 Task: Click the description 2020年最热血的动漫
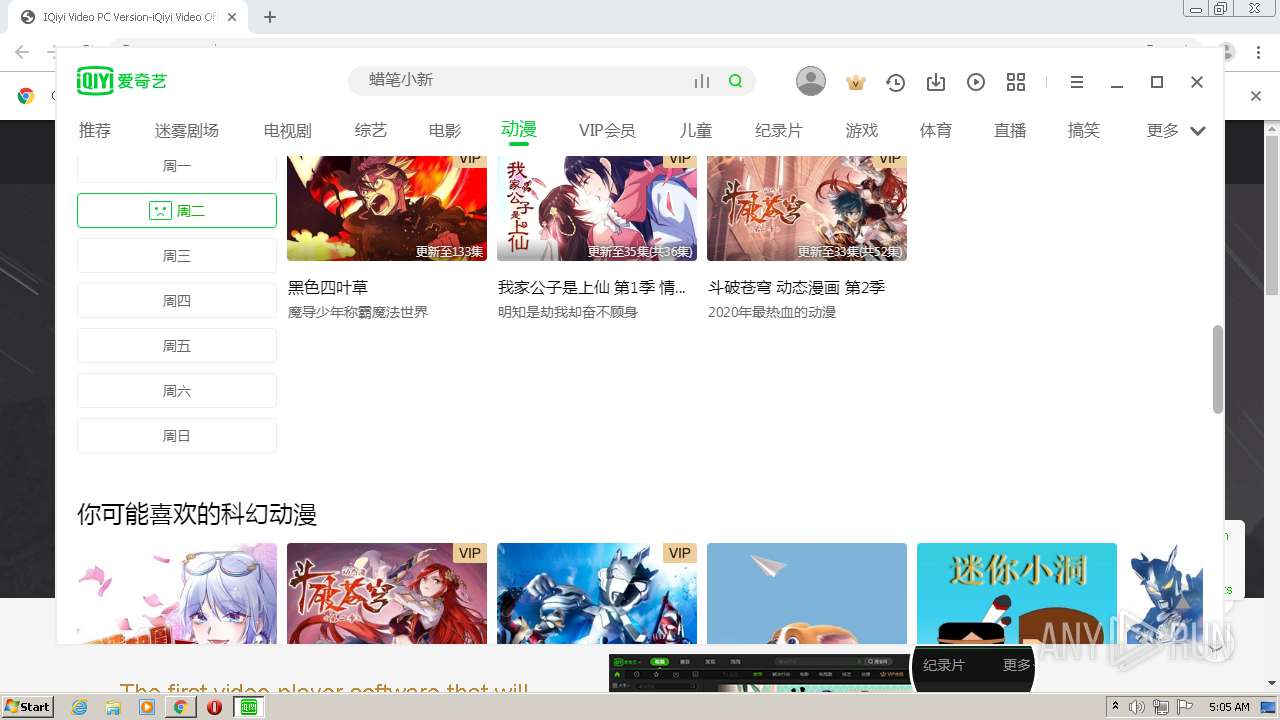pos(772,313)
